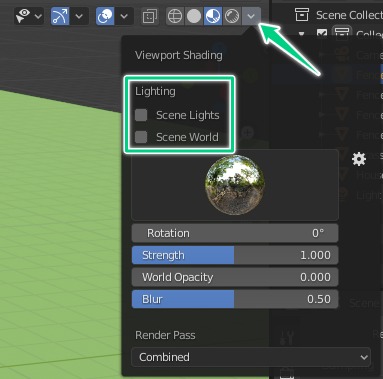Open the viewport object visibility selector
The image size is (383, 379).
click(24, 16)
